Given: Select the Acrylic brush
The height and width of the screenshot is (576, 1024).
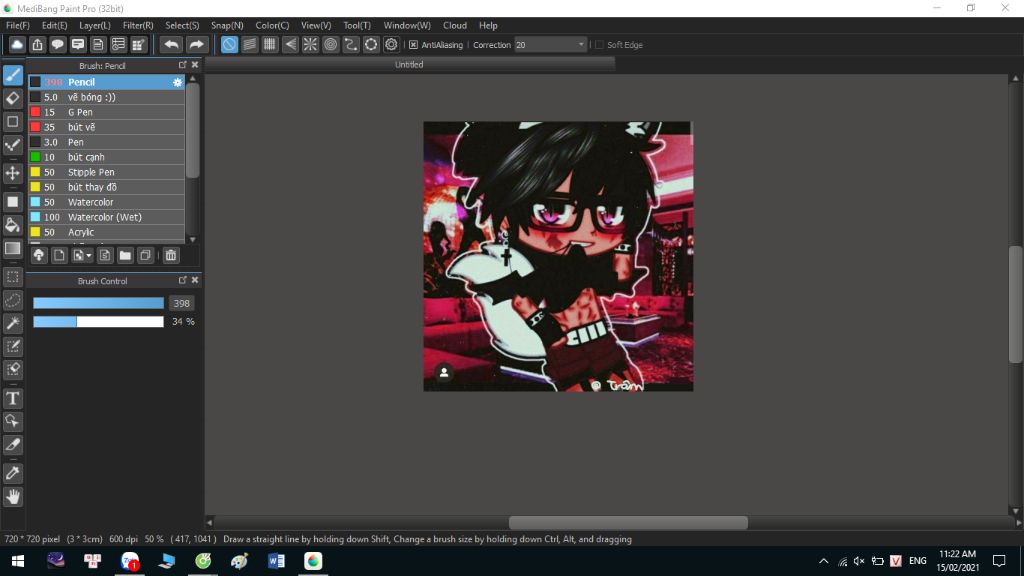Looking at the screenshot, I should (106, 232).
